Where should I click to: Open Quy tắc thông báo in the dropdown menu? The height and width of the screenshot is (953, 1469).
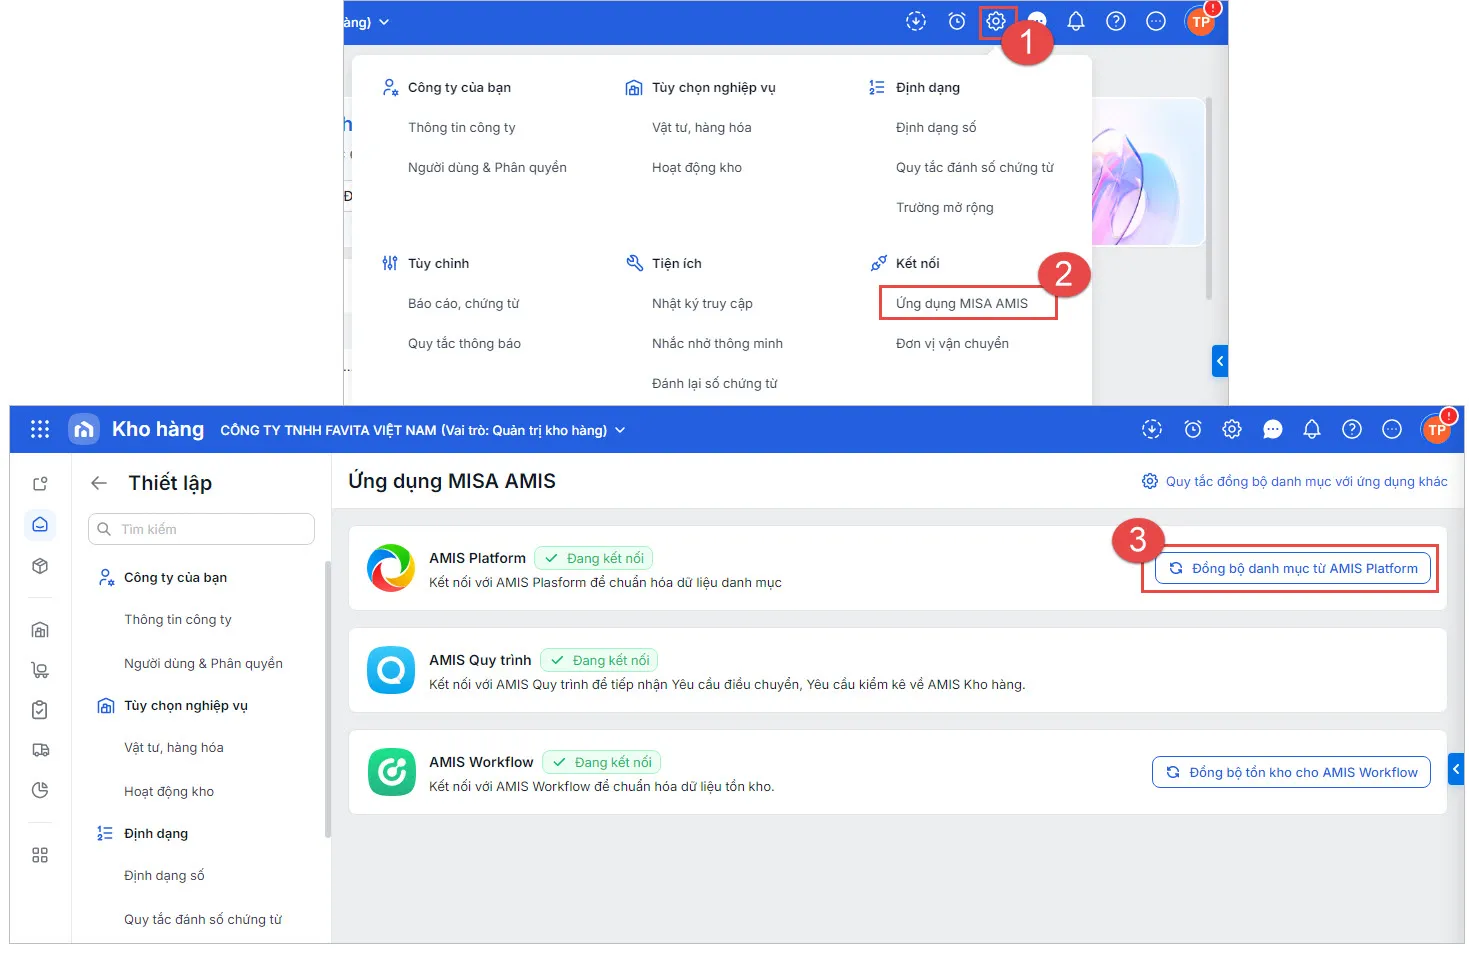coord(464,343)
